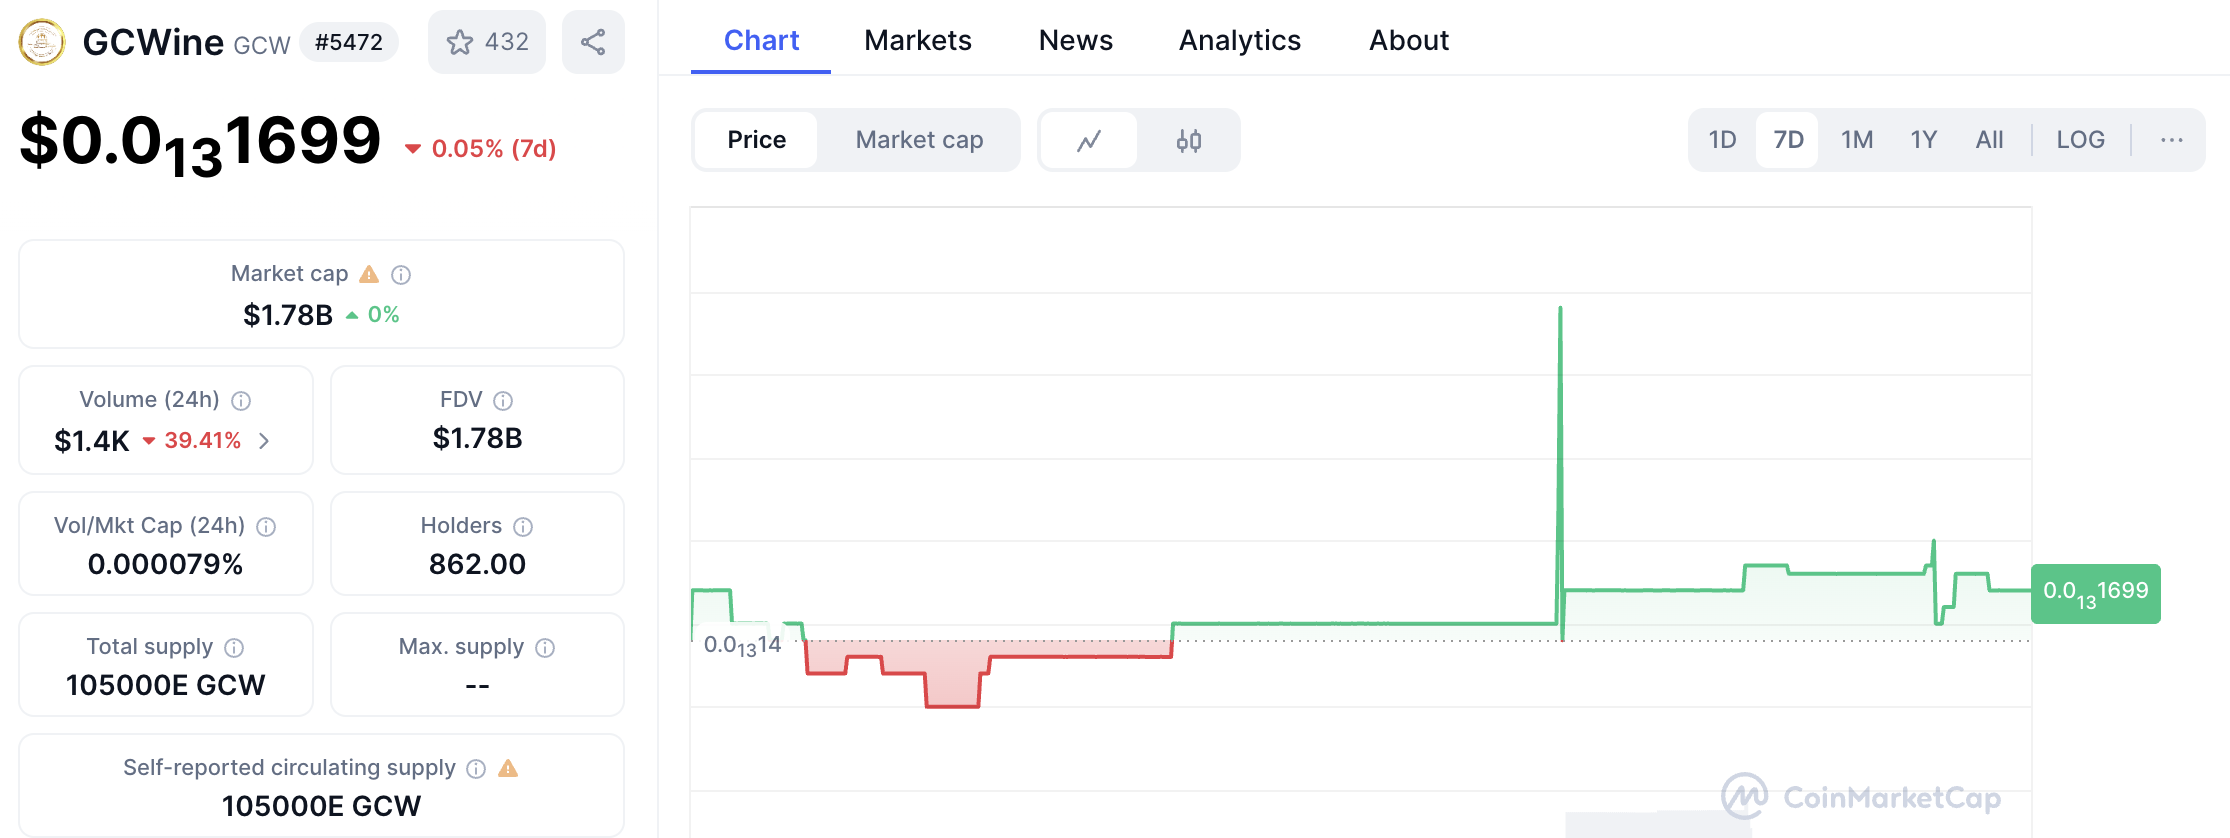Select the Price chart mode

click(756, 140)
